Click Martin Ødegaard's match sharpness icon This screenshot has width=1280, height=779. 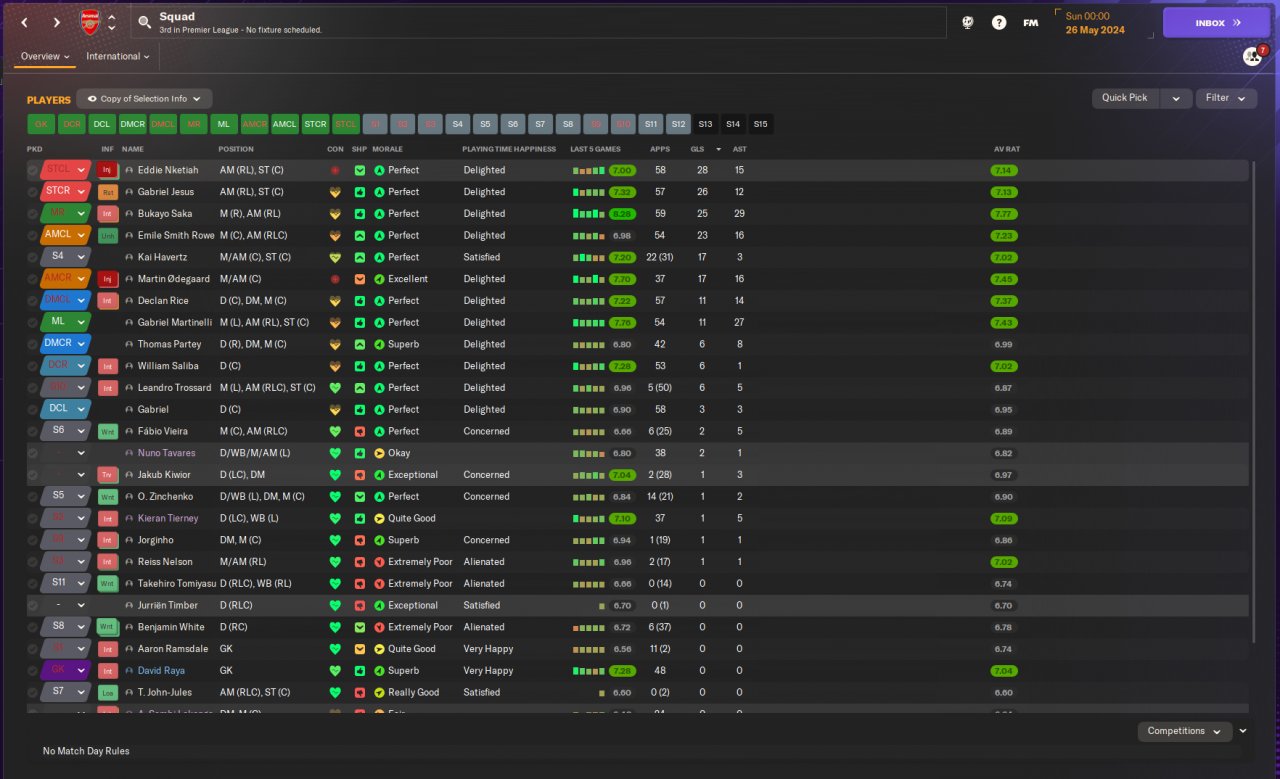(x=360, y=279)
